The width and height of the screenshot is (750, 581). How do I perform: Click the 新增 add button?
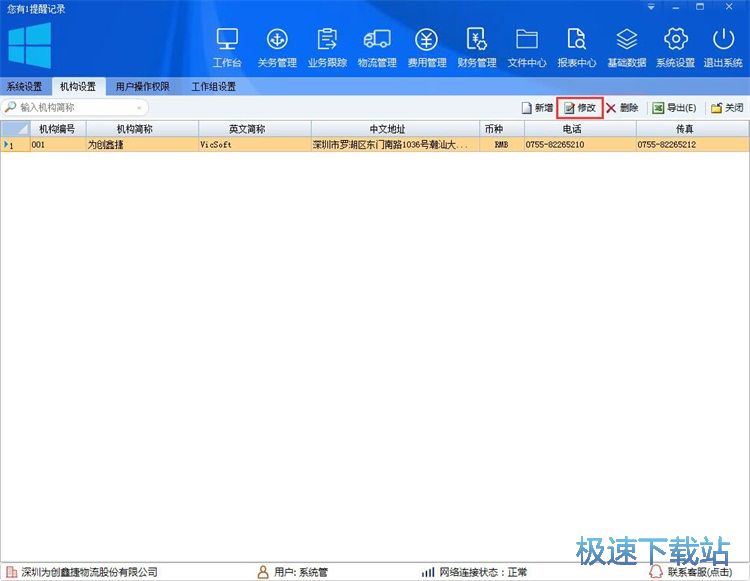(x=537, y=108)
